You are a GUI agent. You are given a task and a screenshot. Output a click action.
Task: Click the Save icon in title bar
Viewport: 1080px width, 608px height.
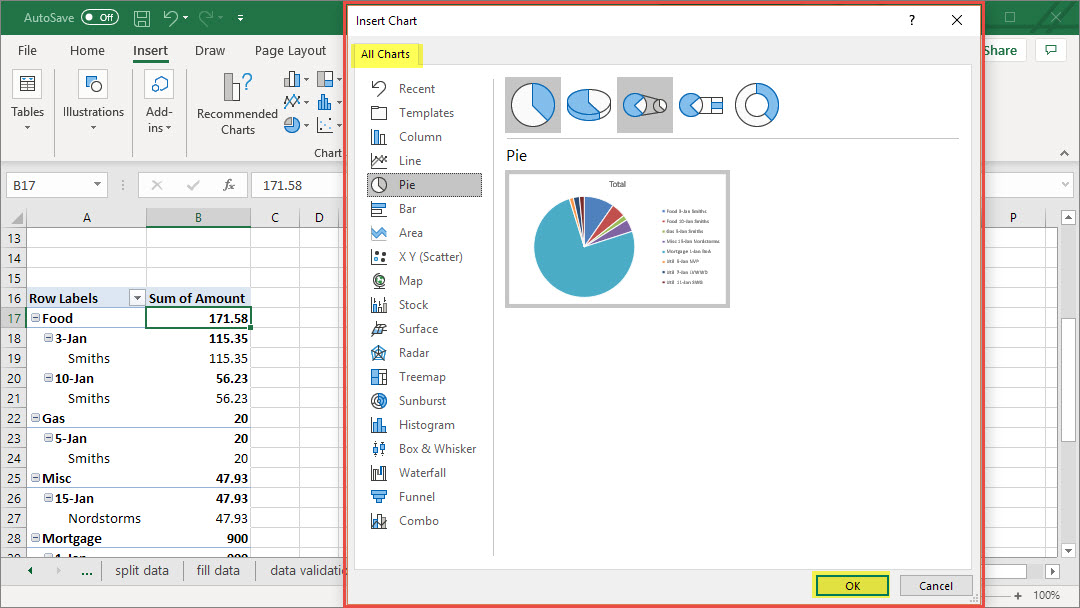[x=142, y=18]
